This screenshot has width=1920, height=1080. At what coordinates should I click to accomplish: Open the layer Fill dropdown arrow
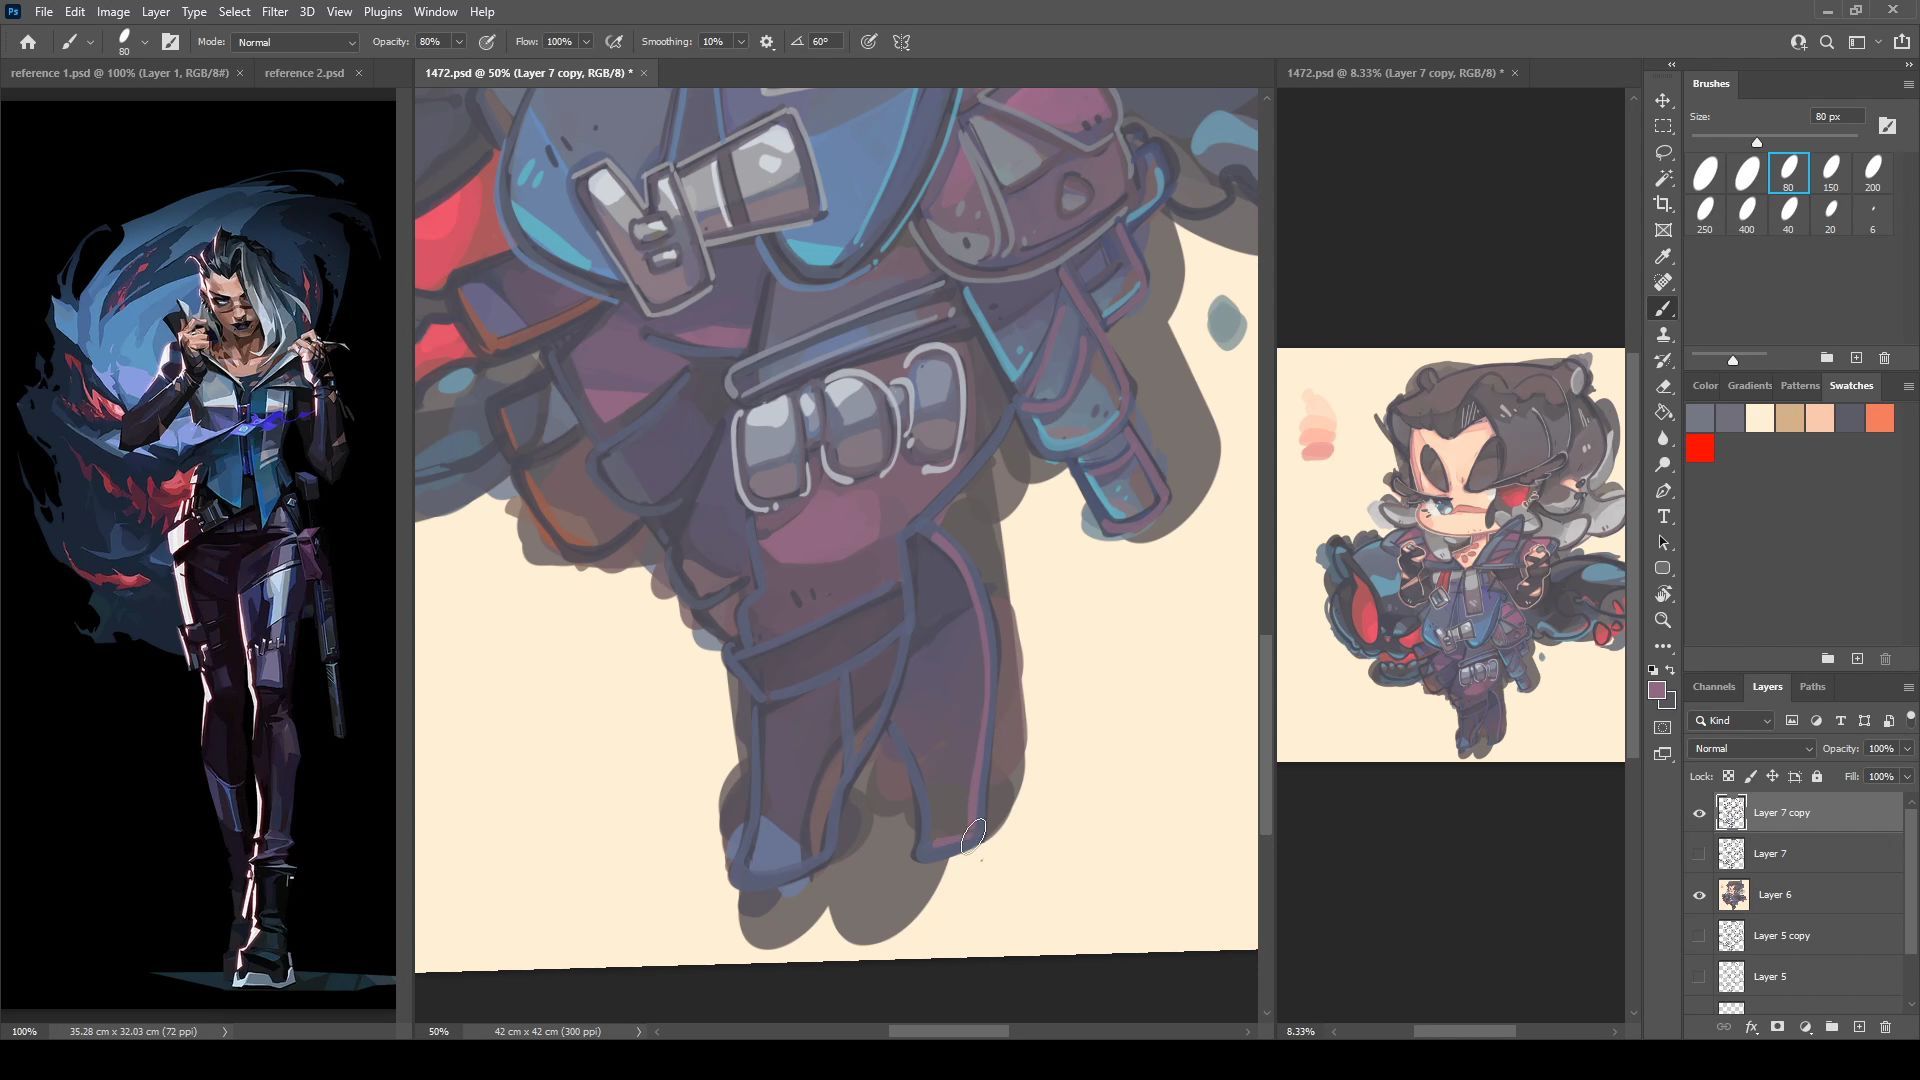[1907, 776]
